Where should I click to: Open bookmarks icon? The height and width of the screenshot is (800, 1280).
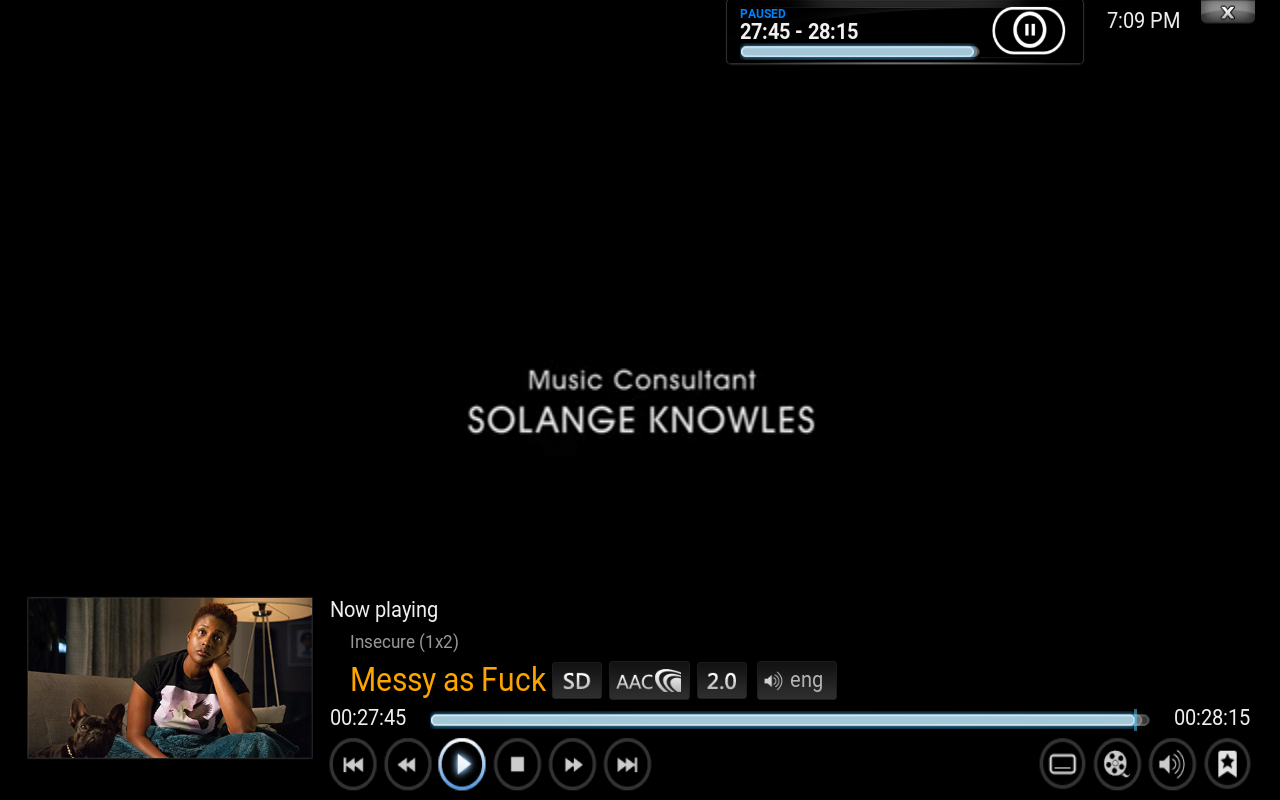pos(1227,765)
